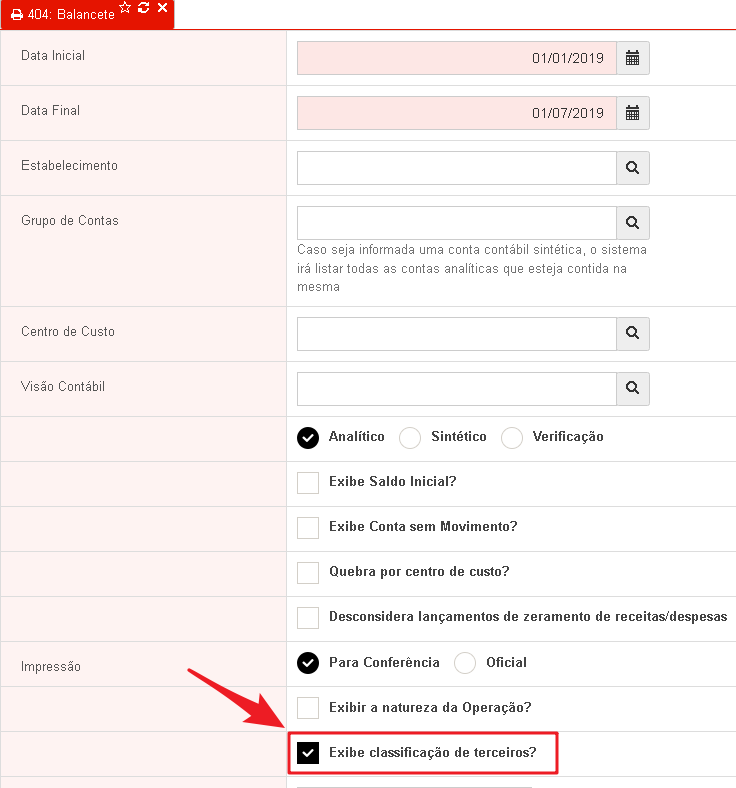This screenshot has height=788, width=736.
Task: Check Exibir a natureza da Operação
Action: tap(308, 708)
